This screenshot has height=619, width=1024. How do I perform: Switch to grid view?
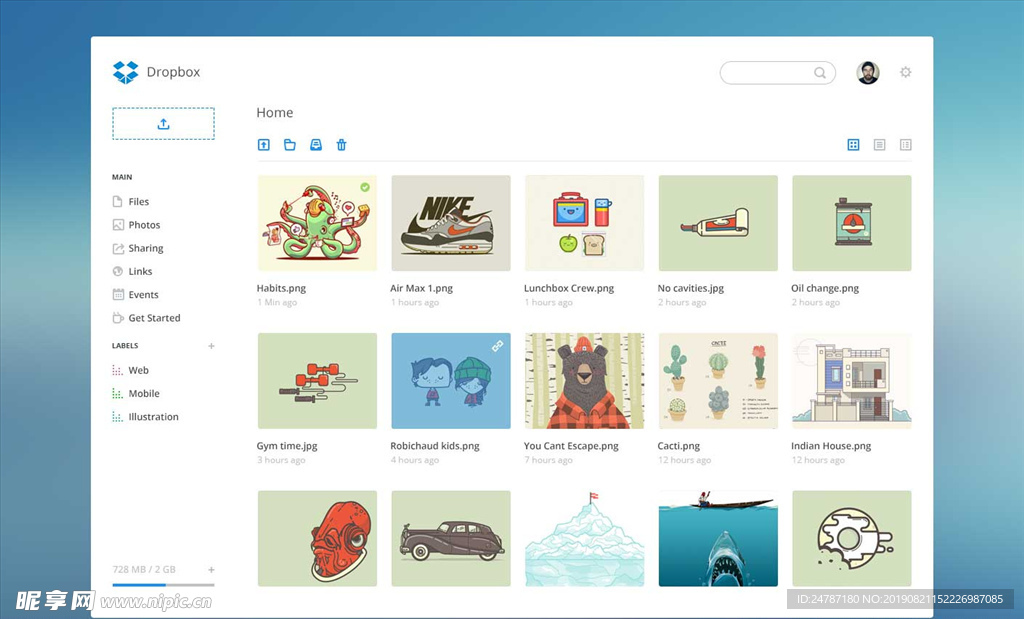coord(854,145)
